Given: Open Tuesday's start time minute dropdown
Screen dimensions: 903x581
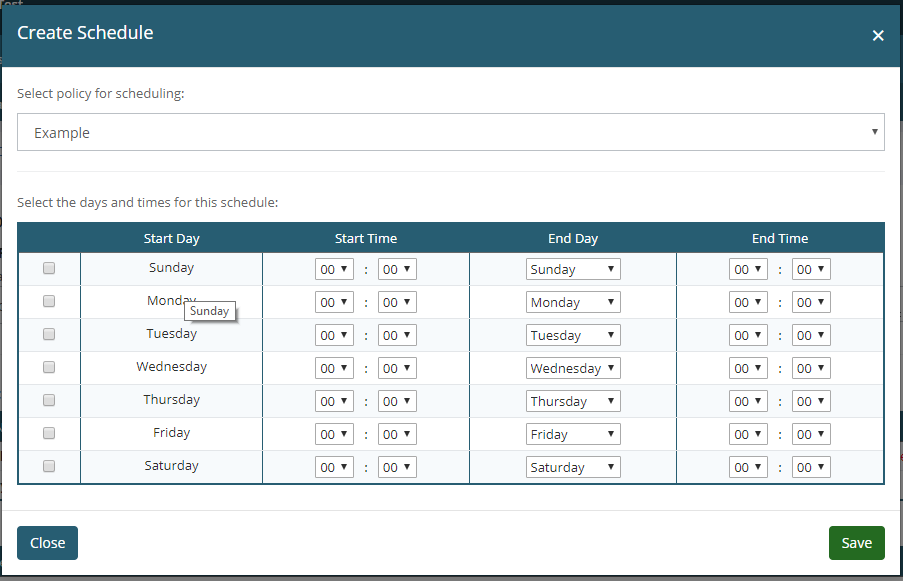Looking at the screenshot, I should click(x=397, y=336).
